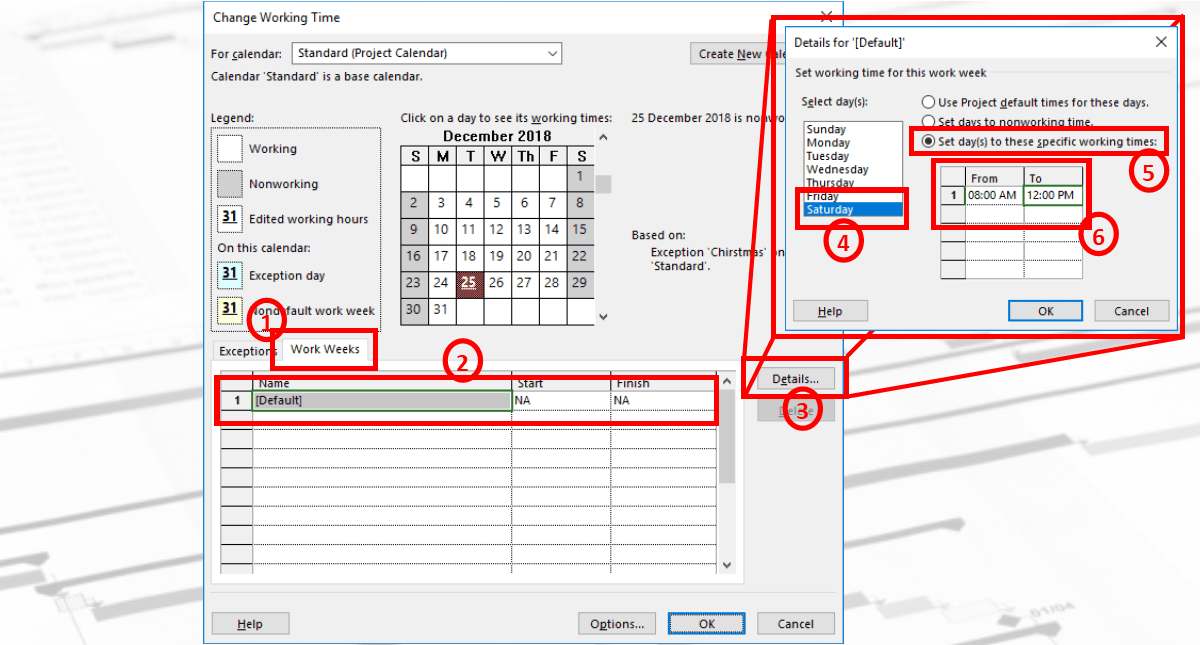The height and width of the screenshot is (645, 1200).
Task: Click the Details... button
Action: click(x=795, y=379)
